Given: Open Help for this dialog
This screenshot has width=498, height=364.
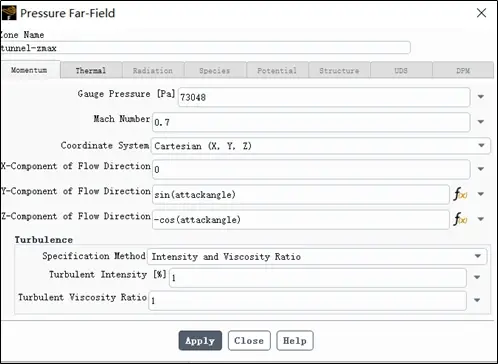Looking at the screenshot, I should 295,341.
